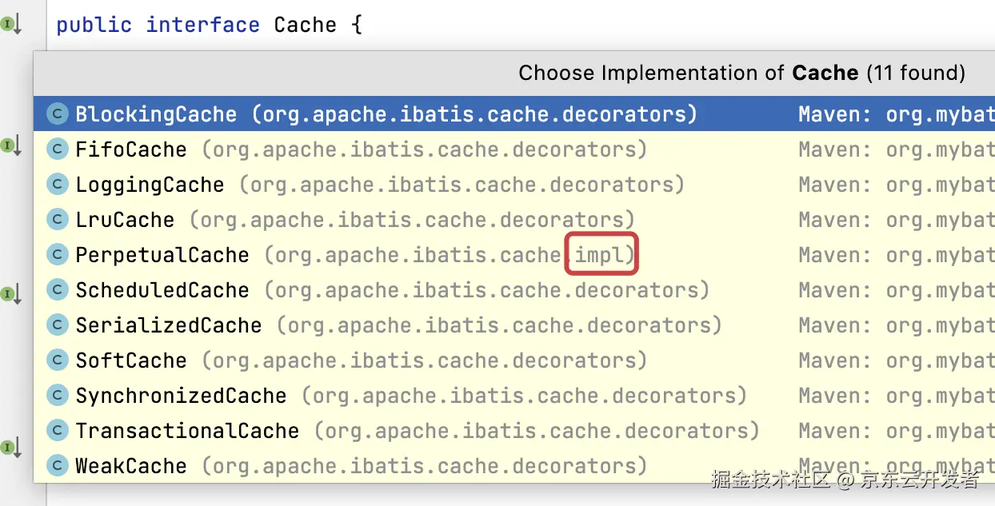Click gutter implementation icon beside TransactionalCache row
995x506 pixels.
[x=11, y=448]
